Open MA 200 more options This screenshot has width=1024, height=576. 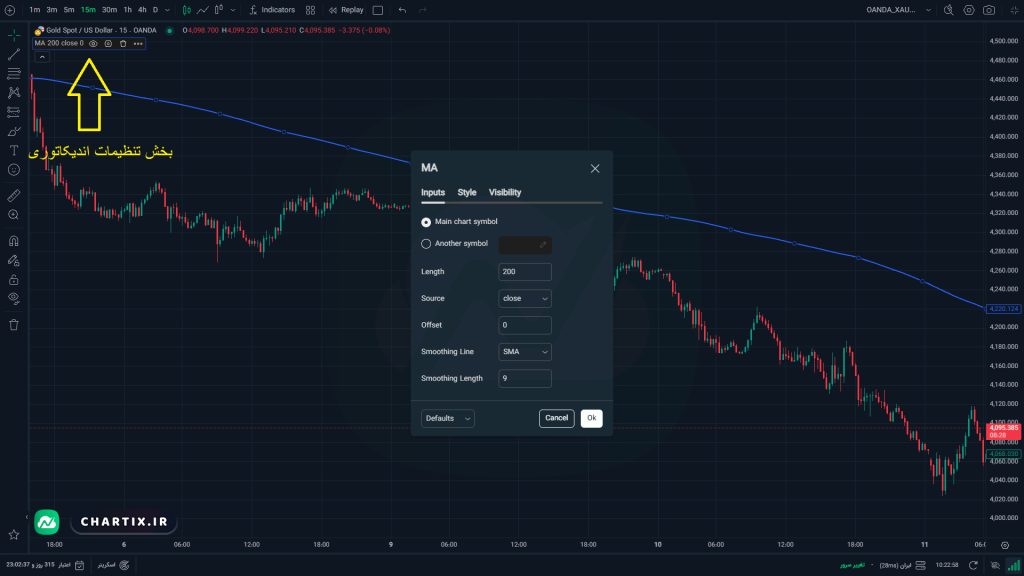point(138,44)
